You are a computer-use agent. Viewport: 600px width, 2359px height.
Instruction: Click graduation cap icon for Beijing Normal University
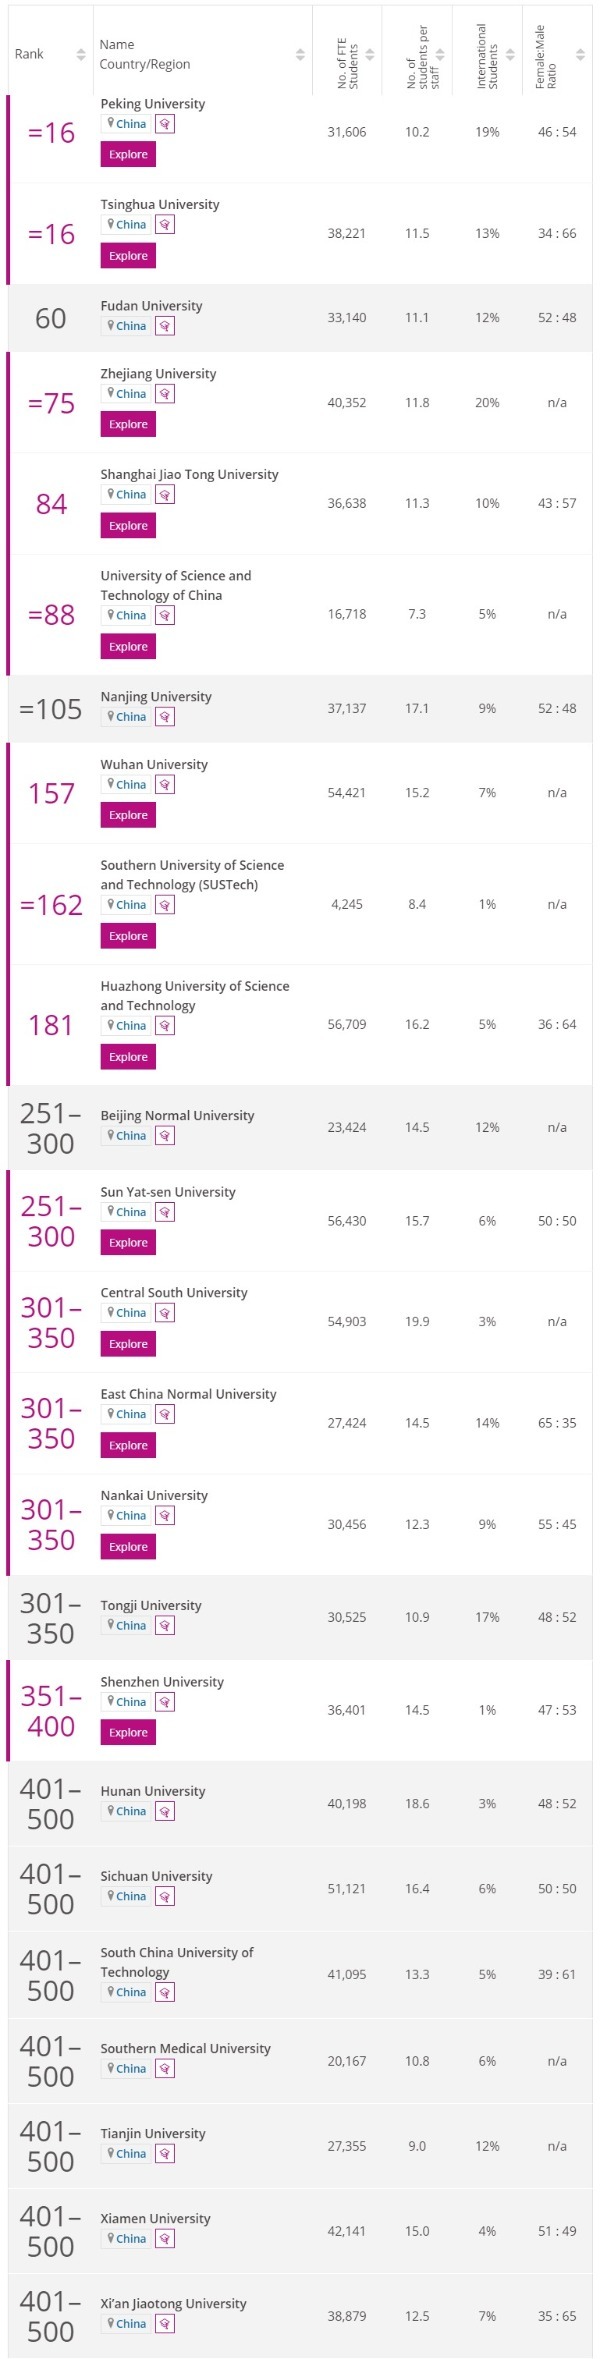coord(165,1136)
